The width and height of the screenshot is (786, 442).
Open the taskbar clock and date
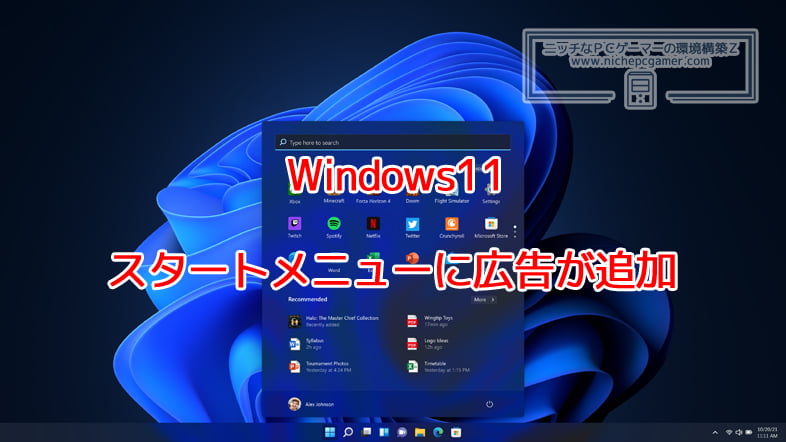tap(767, 432)
